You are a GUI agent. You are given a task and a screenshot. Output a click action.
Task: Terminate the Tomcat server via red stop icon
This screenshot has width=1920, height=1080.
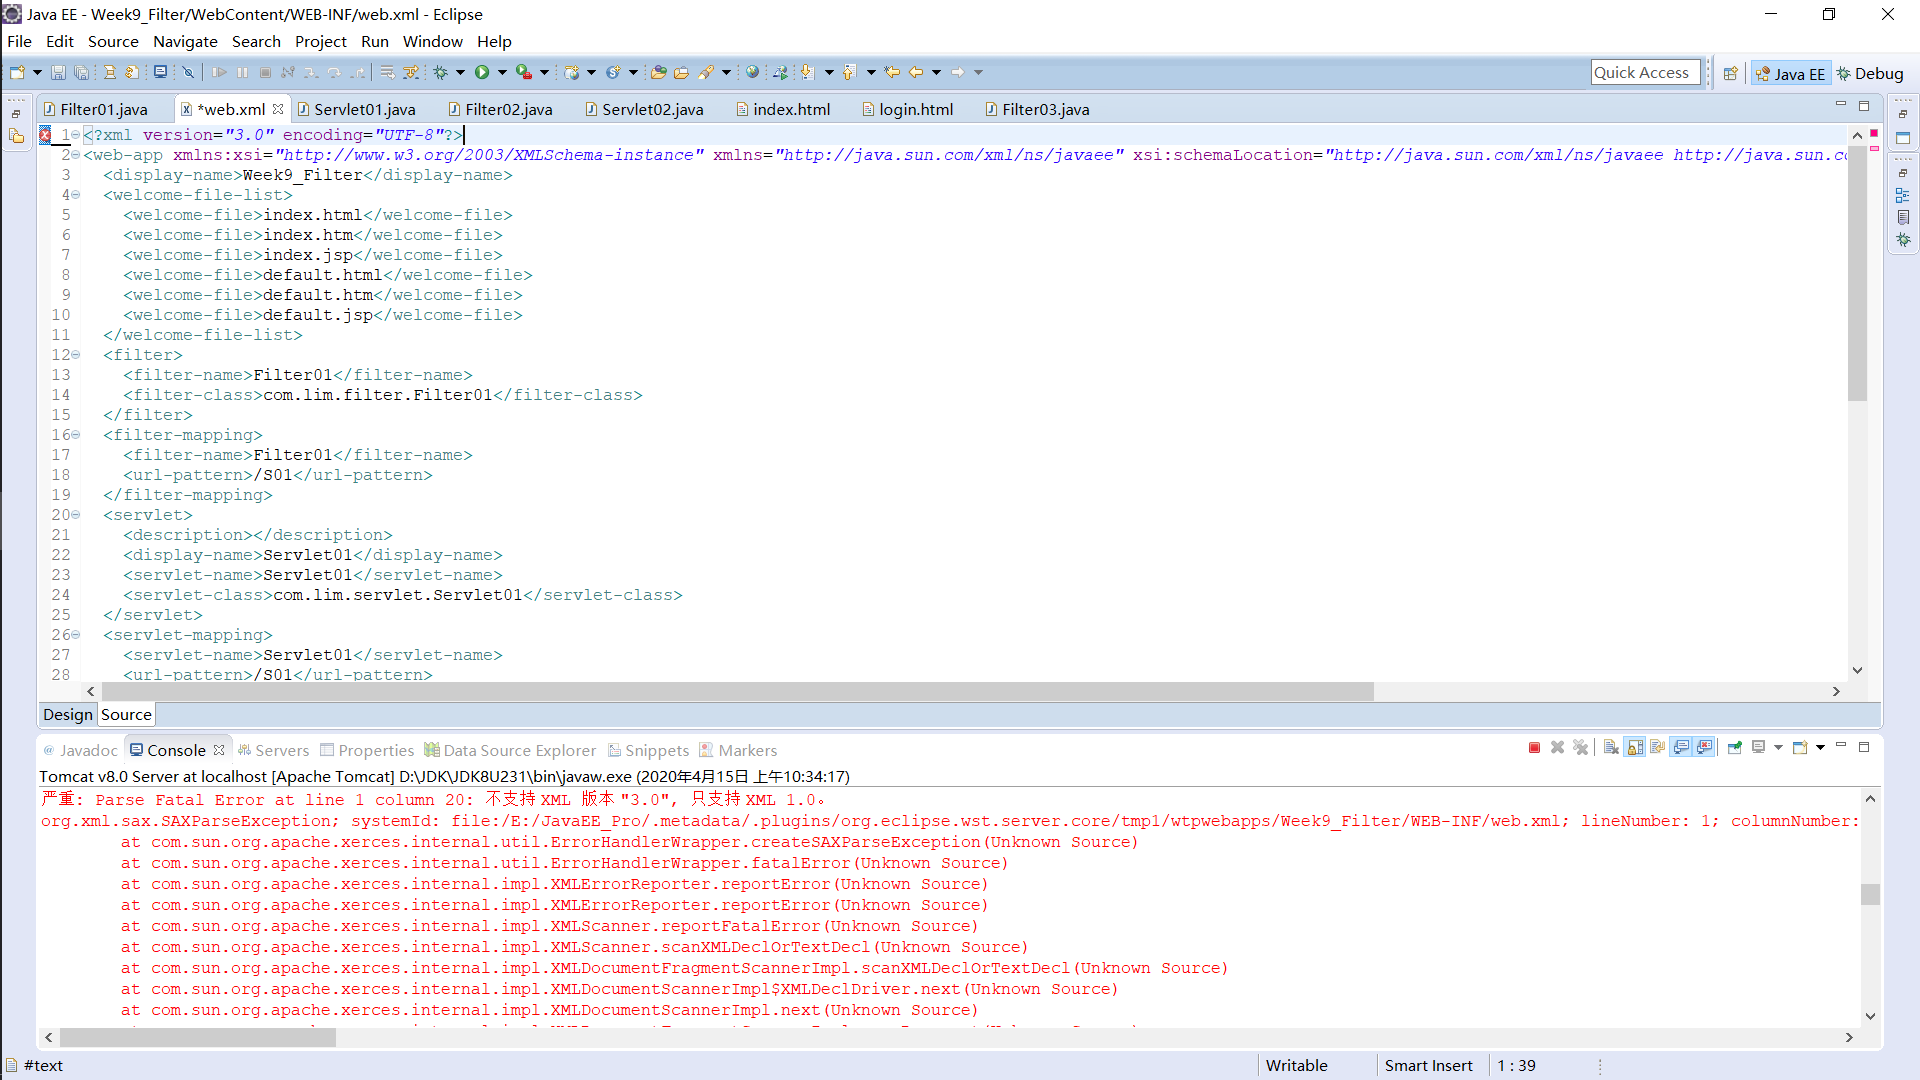click(x=1534, y=748)
